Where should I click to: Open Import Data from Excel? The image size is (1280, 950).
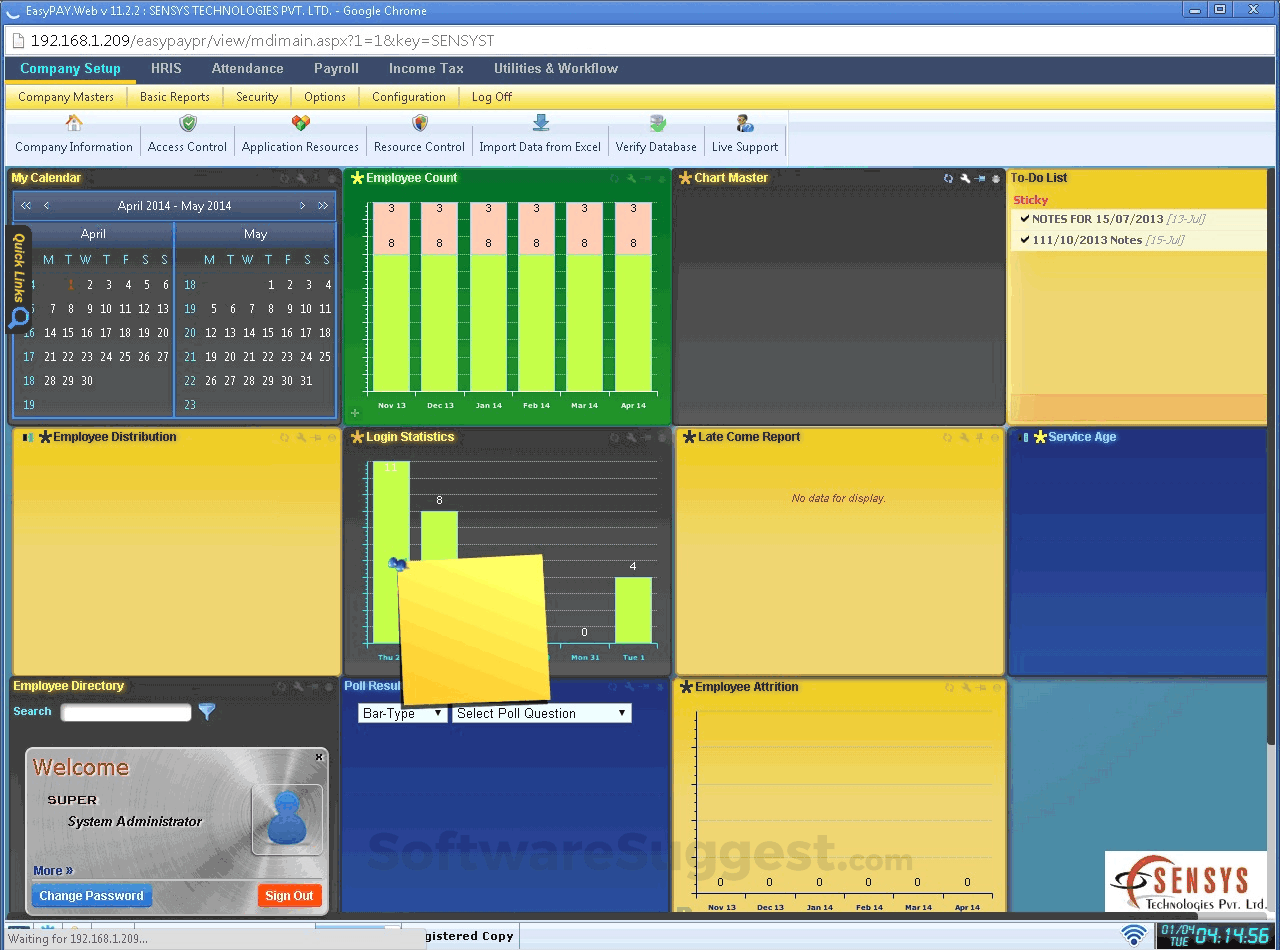540,135
